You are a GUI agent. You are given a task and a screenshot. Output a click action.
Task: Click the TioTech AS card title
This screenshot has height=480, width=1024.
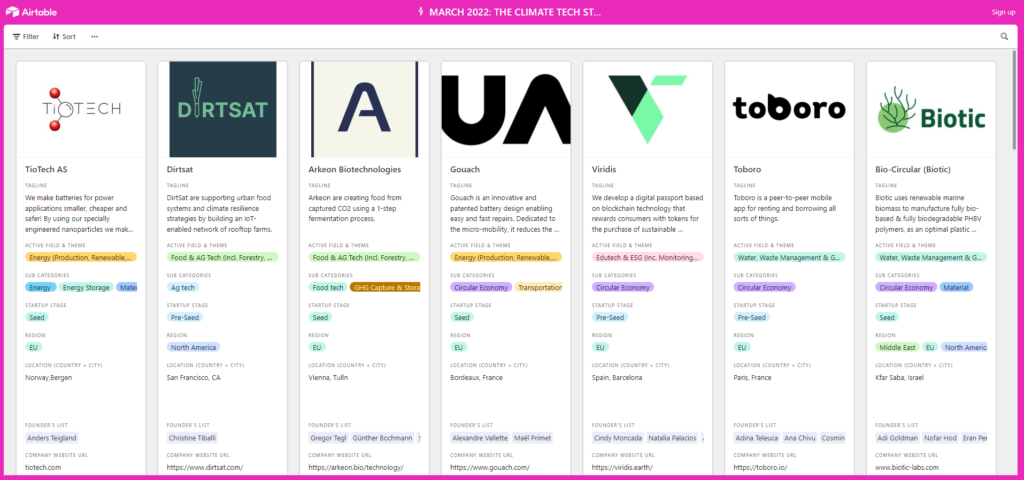[46, 170]
